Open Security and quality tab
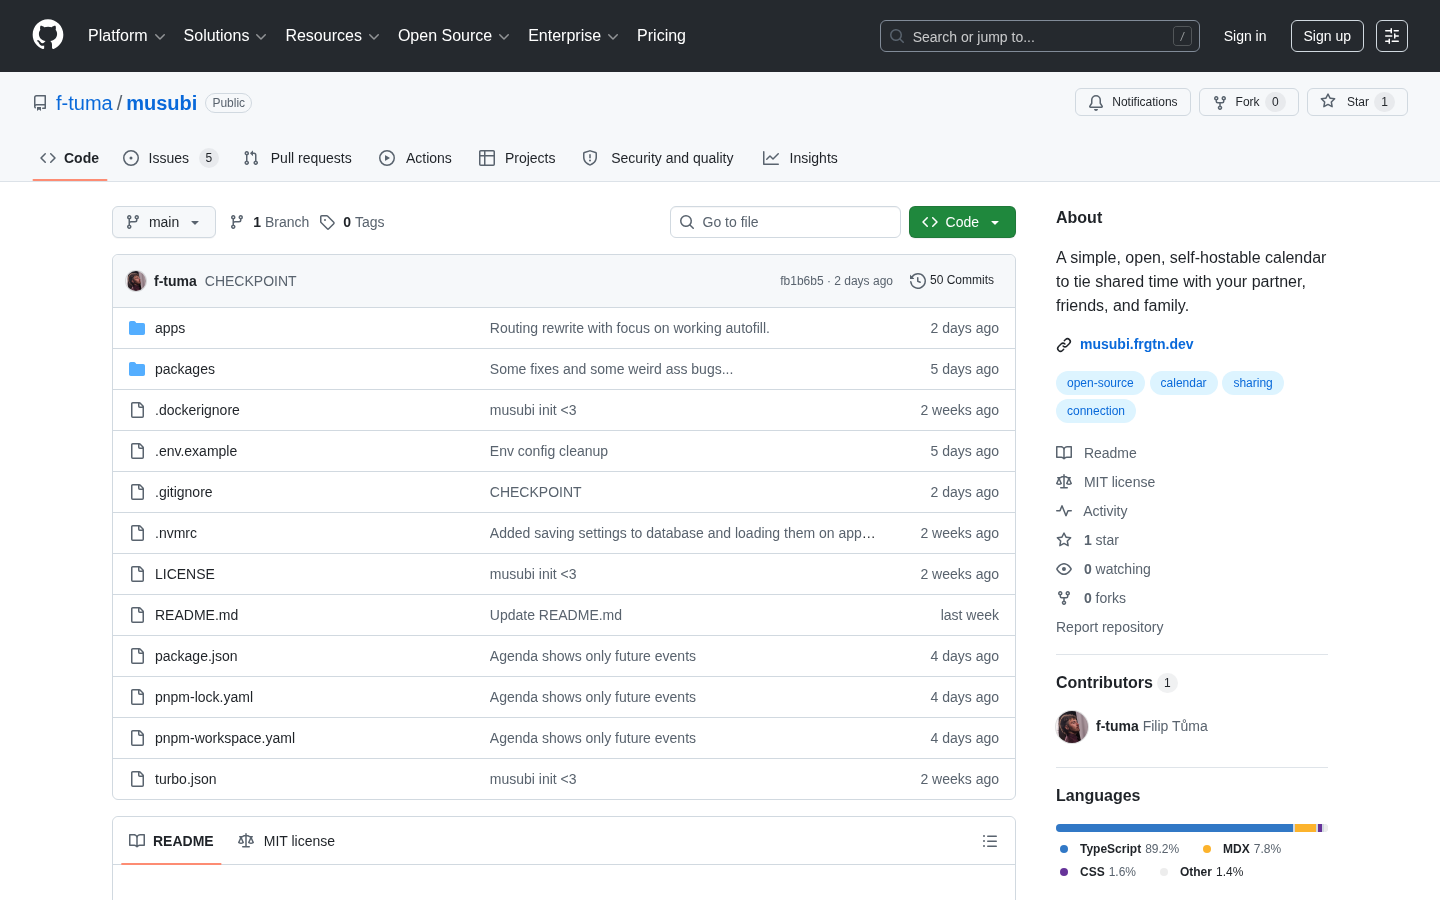The image size is (1440, 900). point(658,158)
